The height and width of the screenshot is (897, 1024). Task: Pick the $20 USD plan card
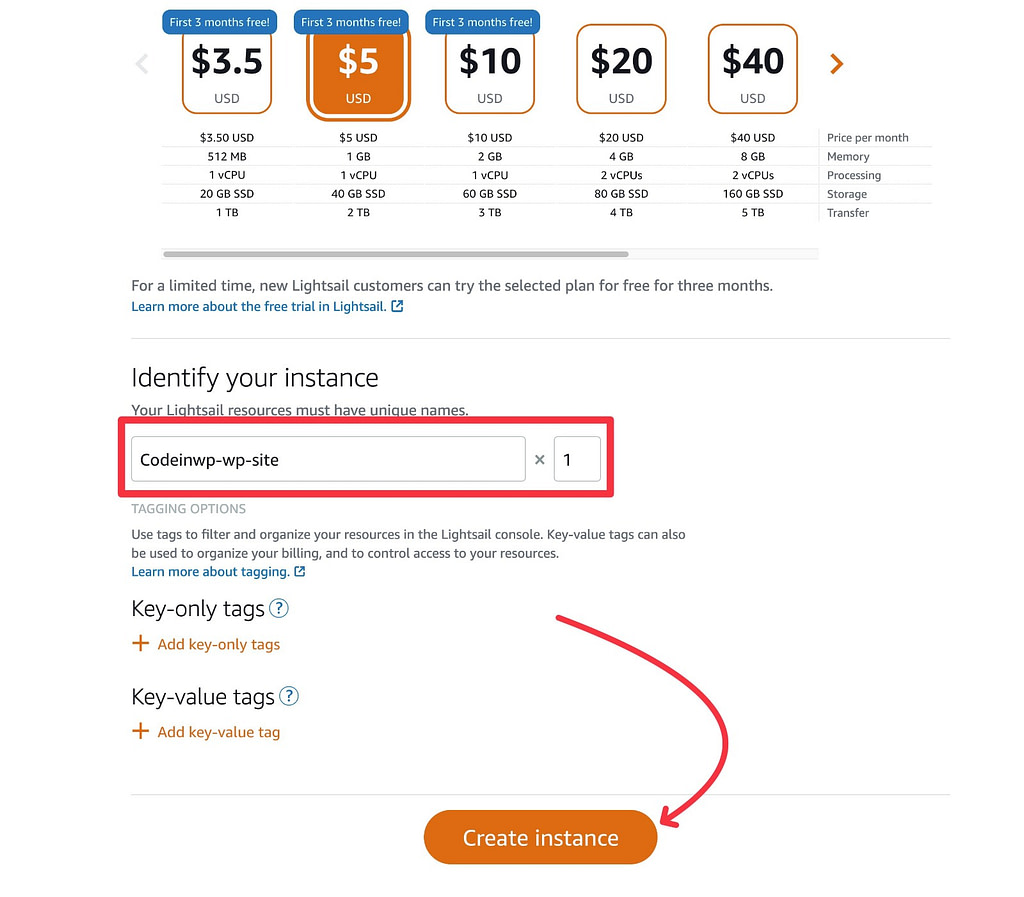click(x=621, y=68)
